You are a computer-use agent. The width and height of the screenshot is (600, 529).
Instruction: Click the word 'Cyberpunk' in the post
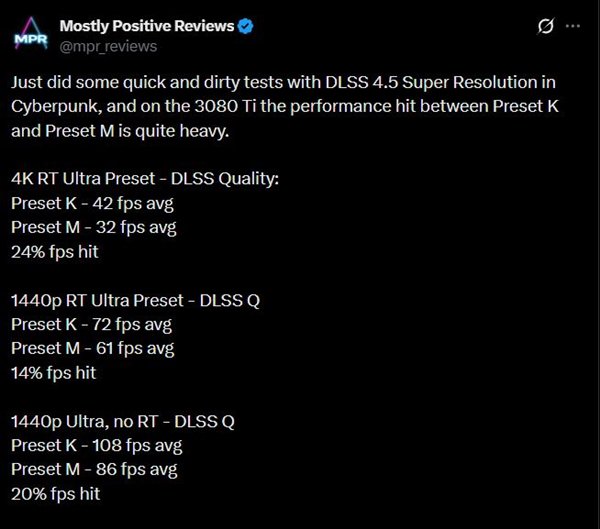tap(51, 107)
